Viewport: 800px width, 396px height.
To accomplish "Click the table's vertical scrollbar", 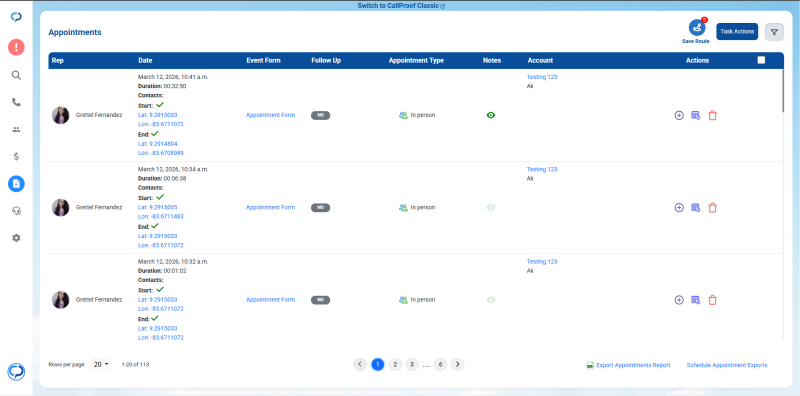I will pyautogui.click(x=782, y=91).
